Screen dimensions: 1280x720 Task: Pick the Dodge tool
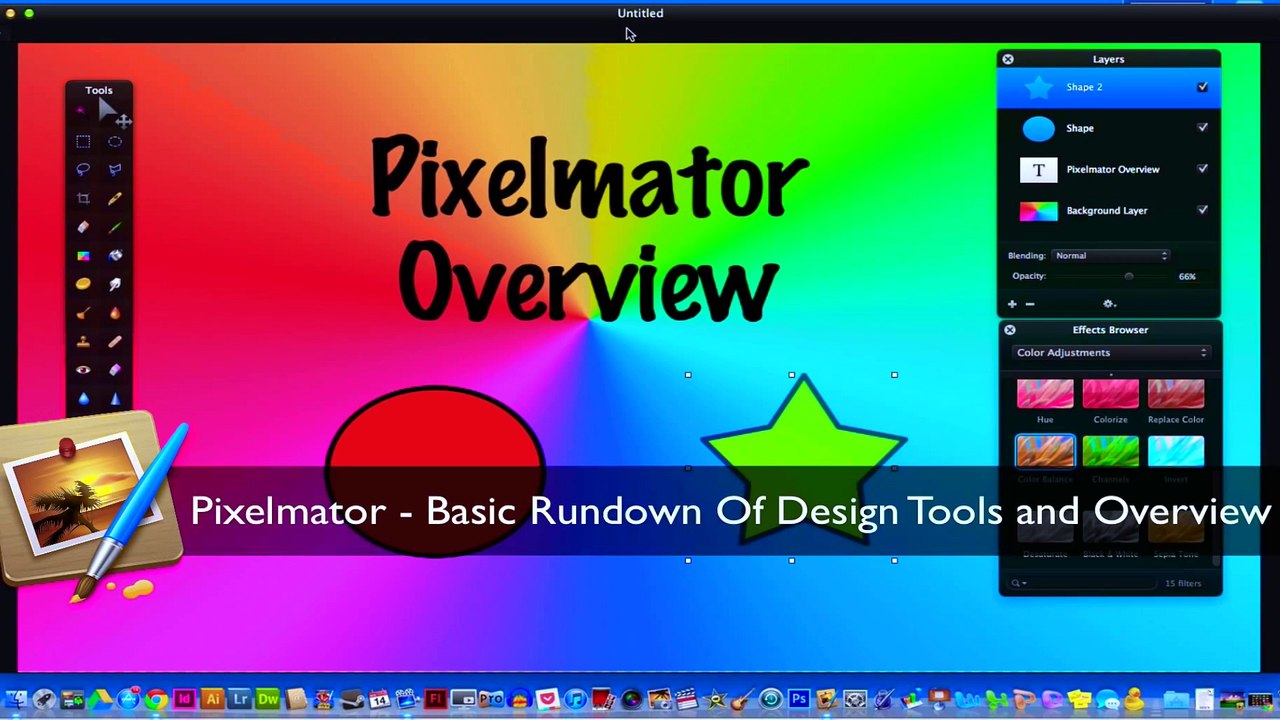83,313
